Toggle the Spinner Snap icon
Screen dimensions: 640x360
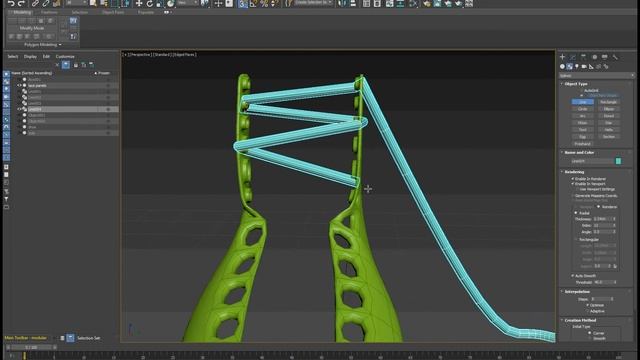[x=275, y=4]
